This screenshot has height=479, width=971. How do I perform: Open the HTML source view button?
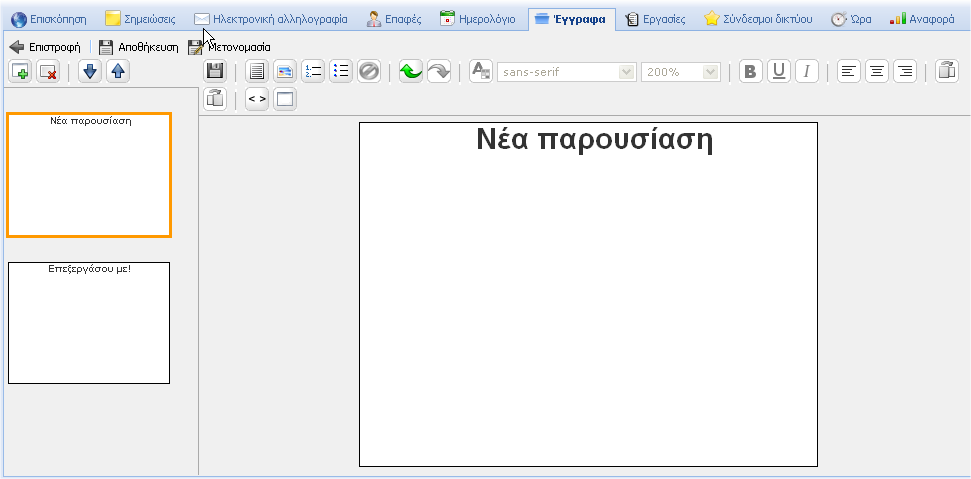tap(257, 99)
